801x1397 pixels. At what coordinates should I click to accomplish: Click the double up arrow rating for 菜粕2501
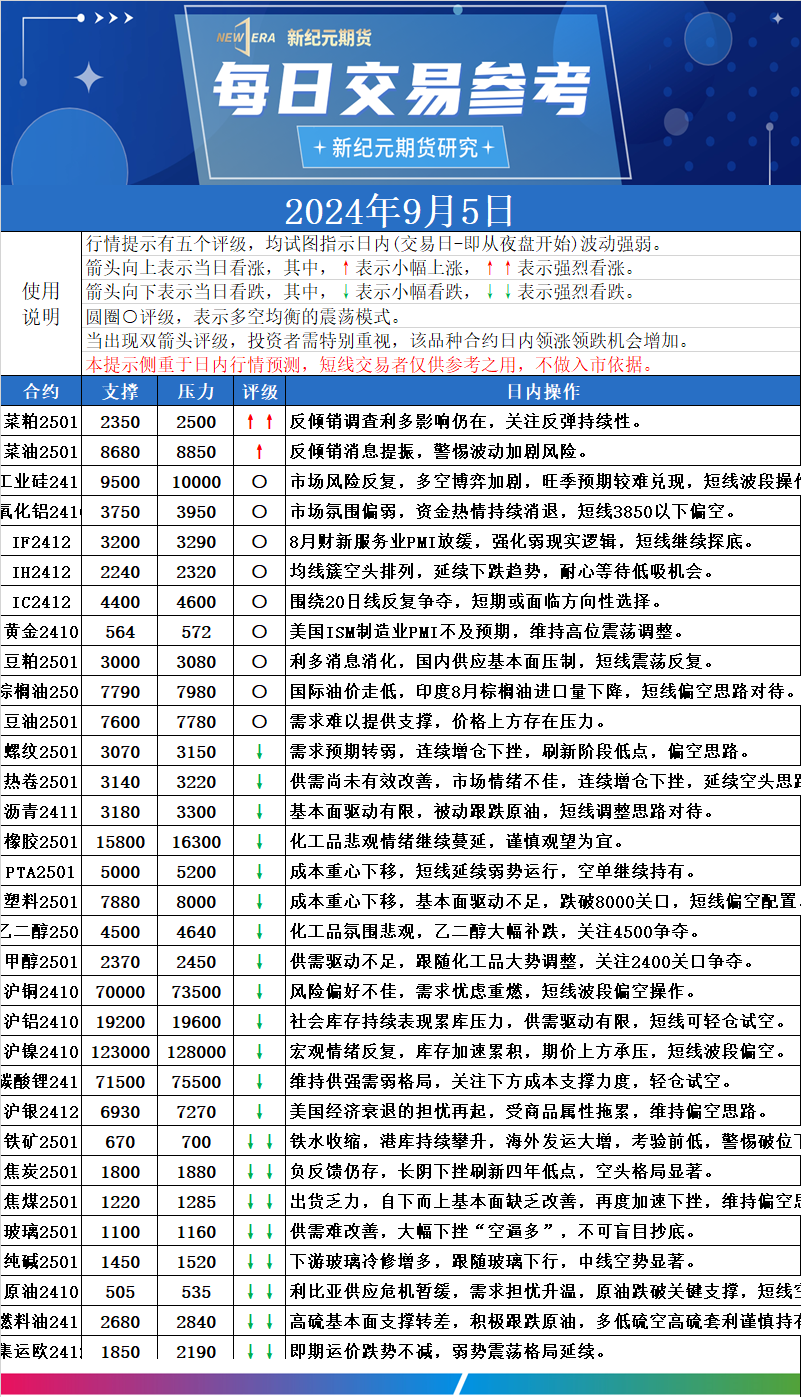(259, 422)
